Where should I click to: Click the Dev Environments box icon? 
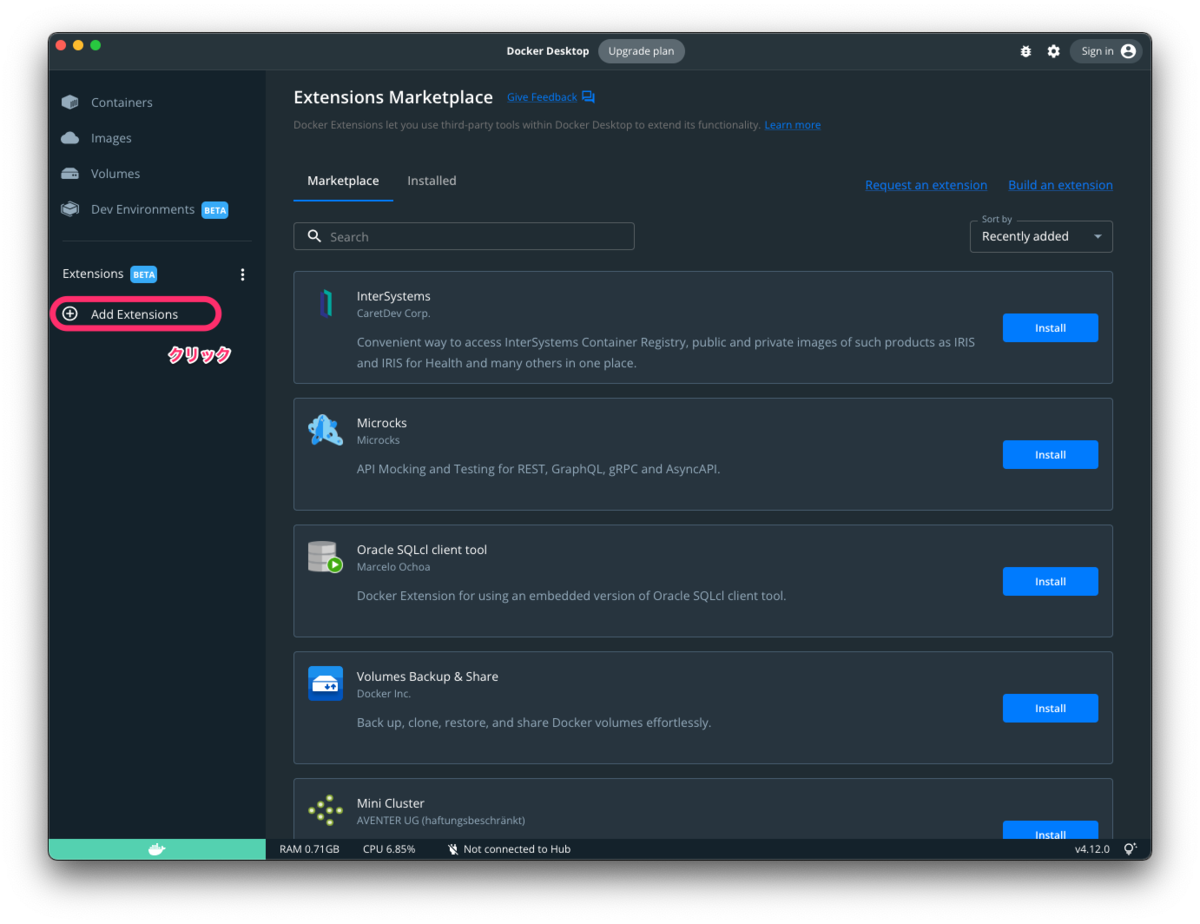[70, 209]
